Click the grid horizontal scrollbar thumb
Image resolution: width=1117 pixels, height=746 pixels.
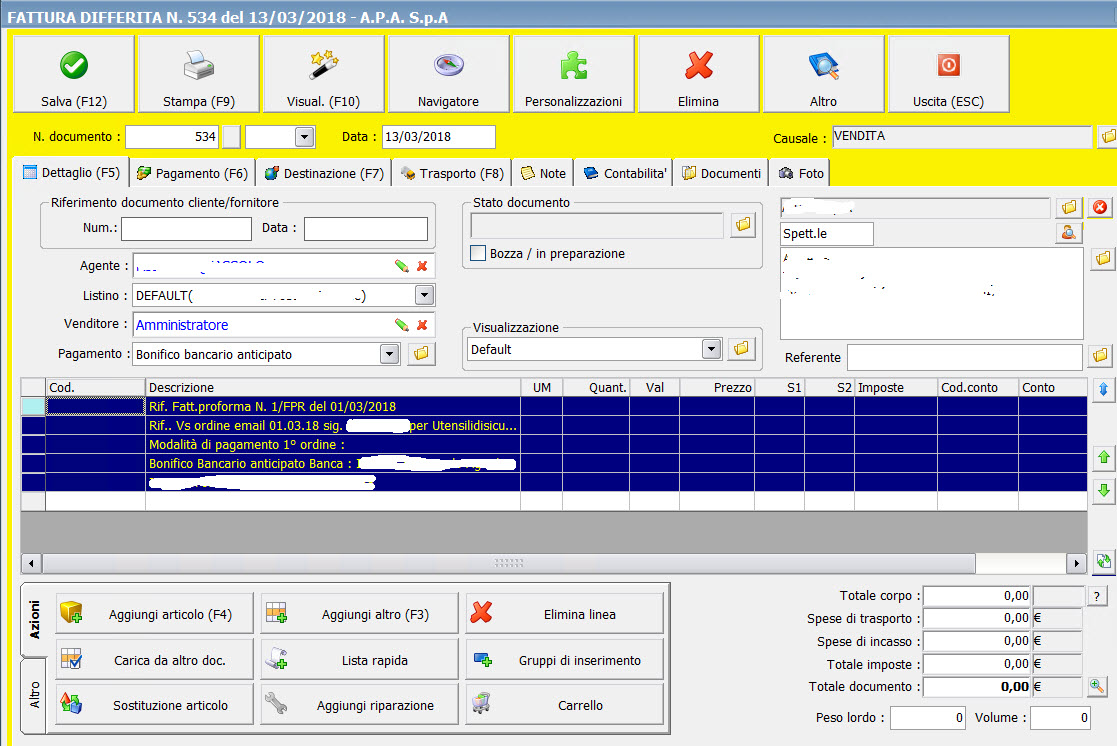pos(509,563)
